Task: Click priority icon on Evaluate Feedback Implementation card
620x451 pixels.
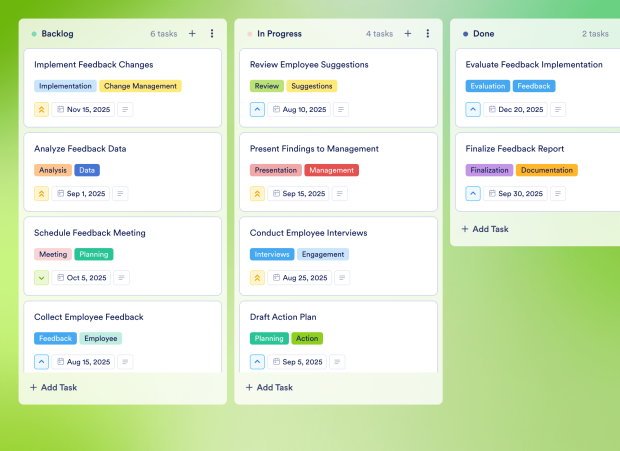Action: (x=474, y=109)
